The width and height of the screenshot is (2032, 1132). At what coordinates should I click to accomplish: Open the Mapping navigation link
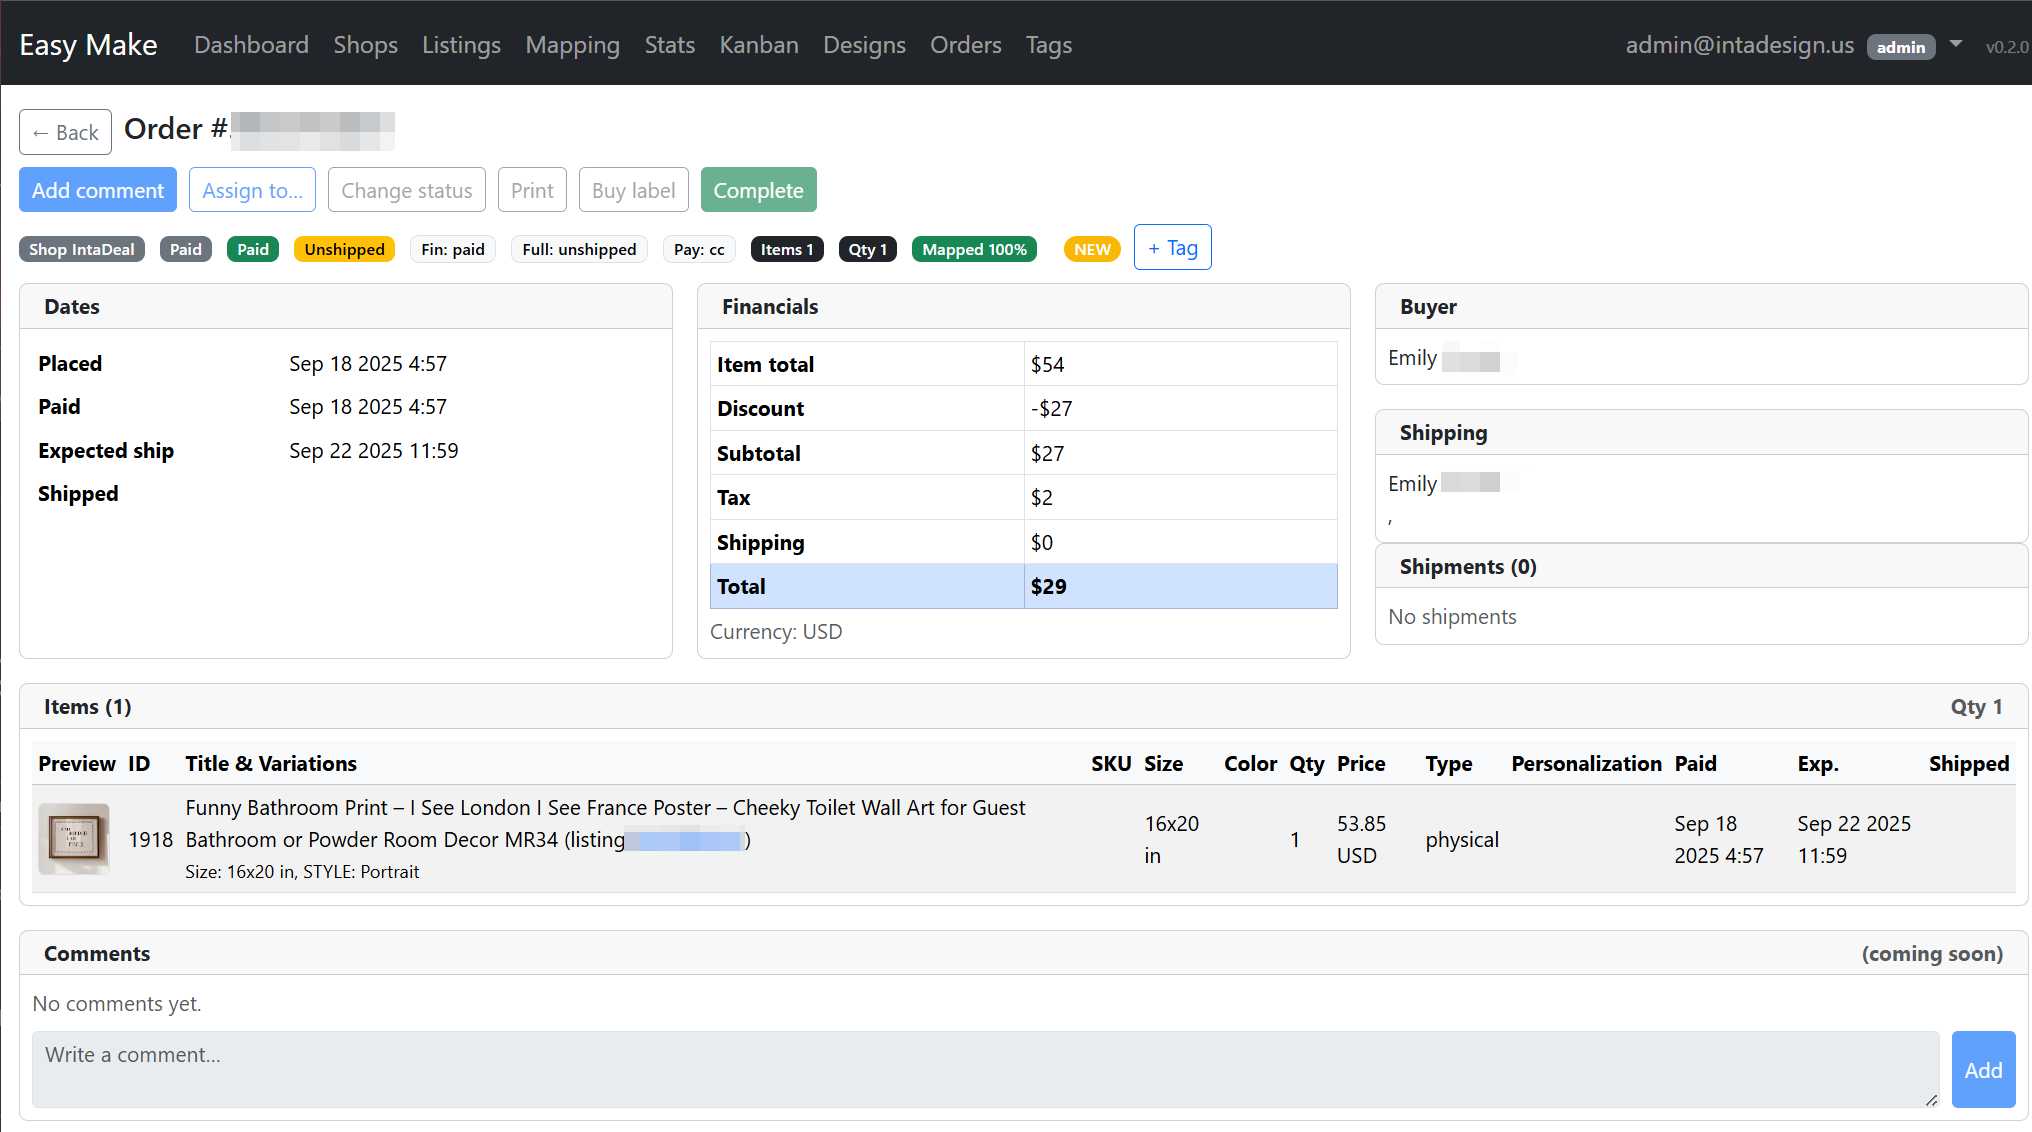pos(572,45)
